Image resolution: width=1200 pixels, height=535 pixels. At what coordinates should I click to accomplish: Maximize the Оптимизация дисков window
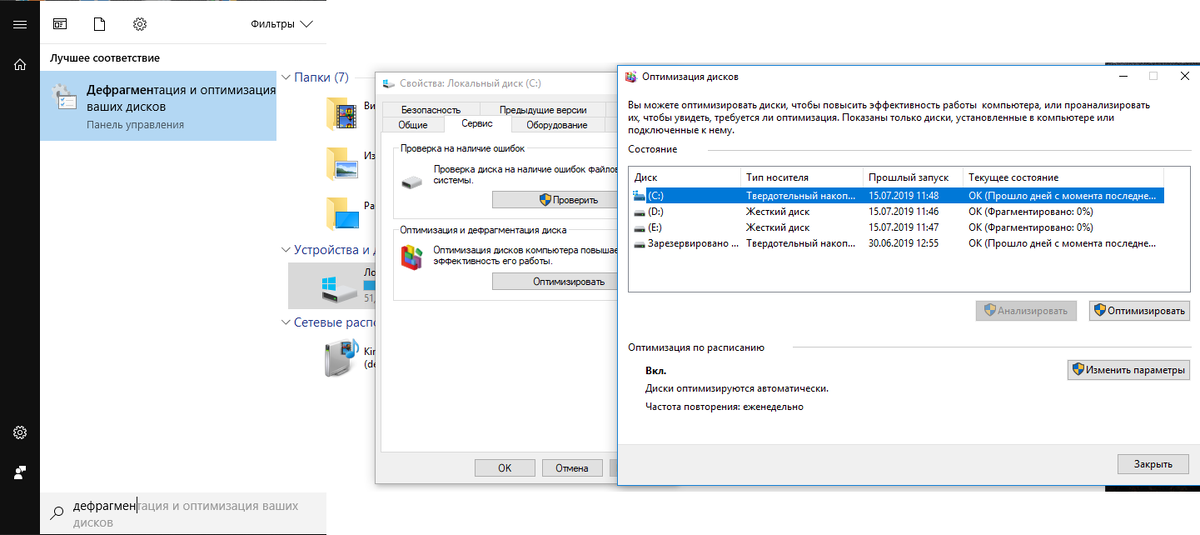[1153, 76]
